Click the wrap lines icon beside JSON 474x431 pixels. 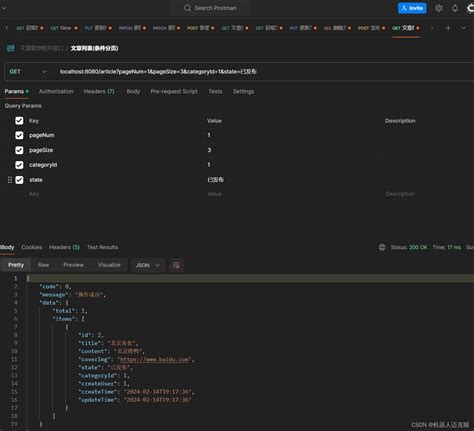(x=176, y=265)
